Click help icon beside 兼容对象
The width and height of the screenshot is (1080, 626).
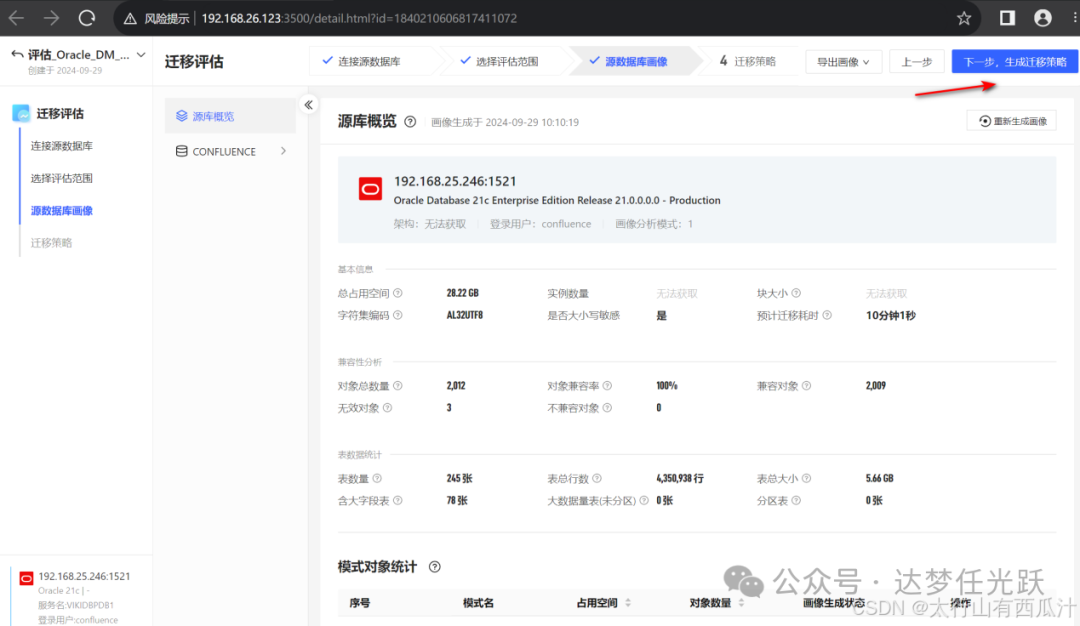tap(807, 386)
